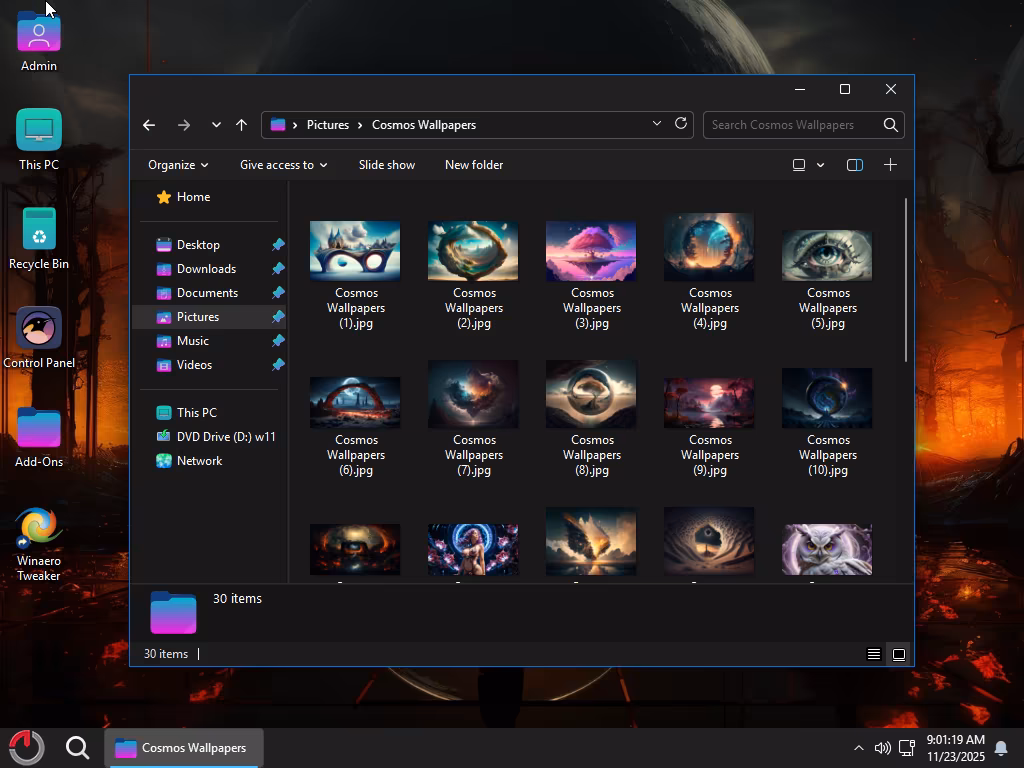
Task: Open the recent locations chevron
Action: point(216,125)
